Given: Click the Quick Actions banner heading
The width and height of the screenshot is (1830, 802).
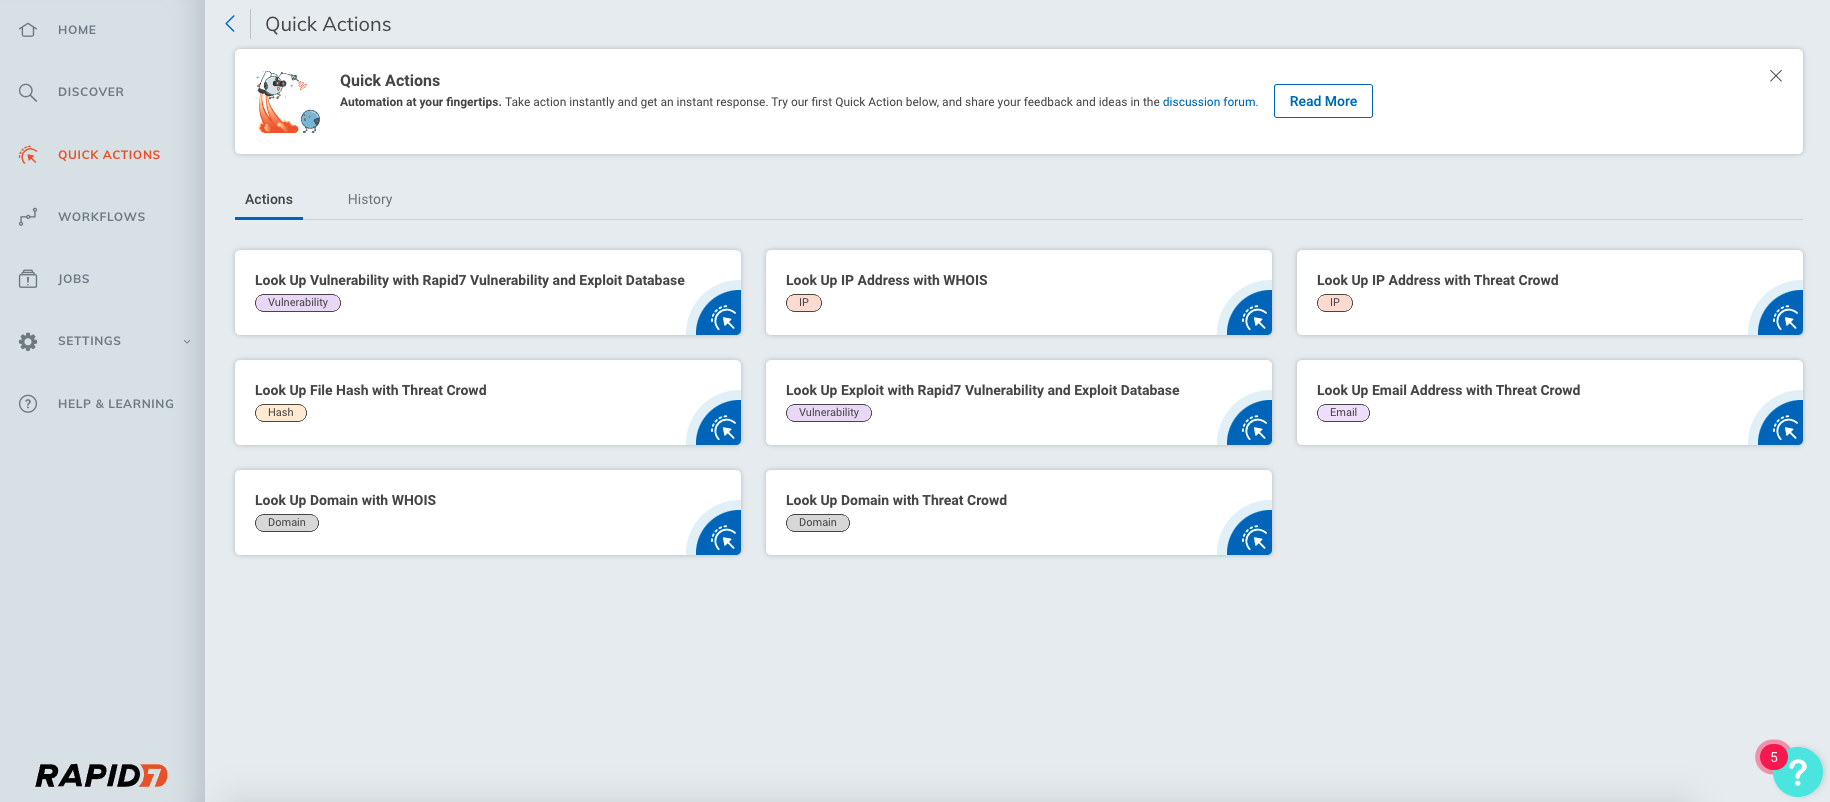Looking at the screenshot, I should coord(390,81).
